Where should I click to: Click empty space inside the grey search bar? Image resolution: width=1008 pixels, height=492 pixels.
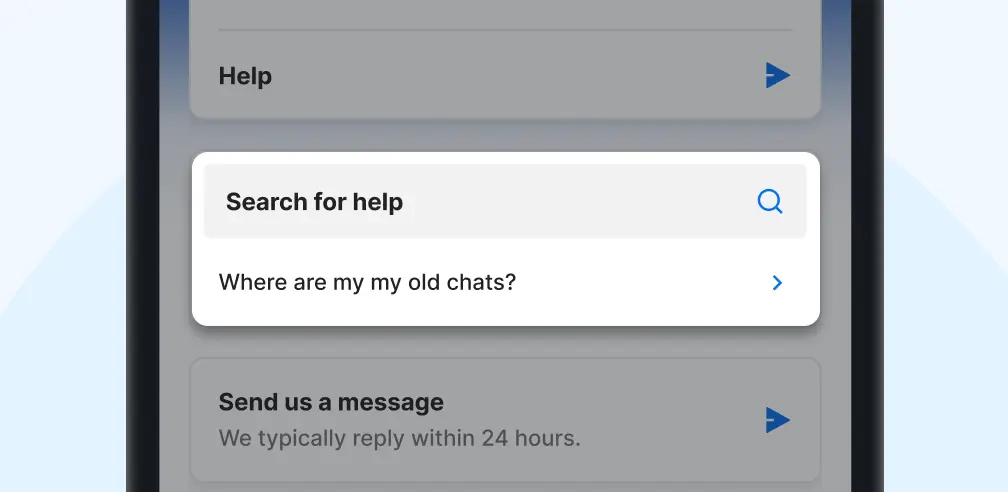point(580,202)
